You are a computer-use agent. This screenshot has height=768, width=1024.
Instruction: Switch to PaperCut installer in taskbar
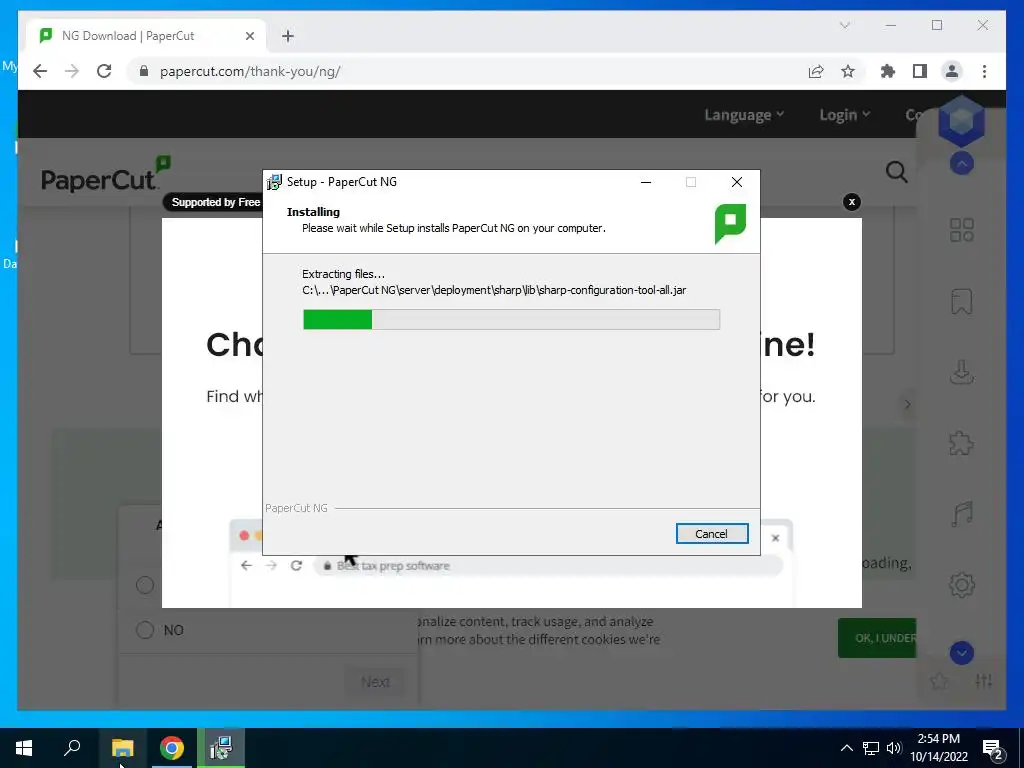click(221, 748)
